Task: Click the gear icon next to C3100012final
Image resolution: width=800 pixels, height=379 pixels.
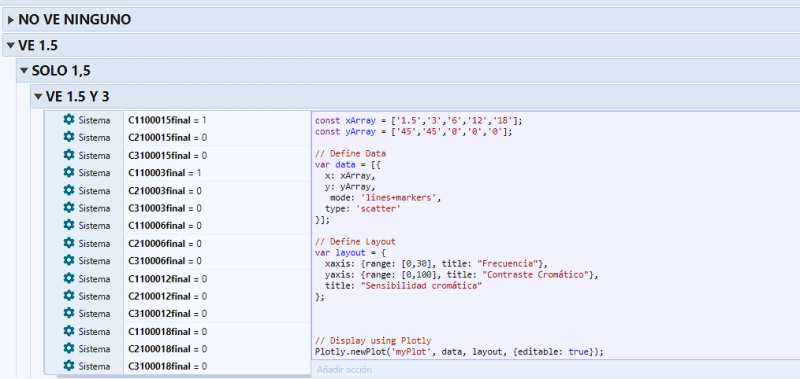Action: coord(69,313)
